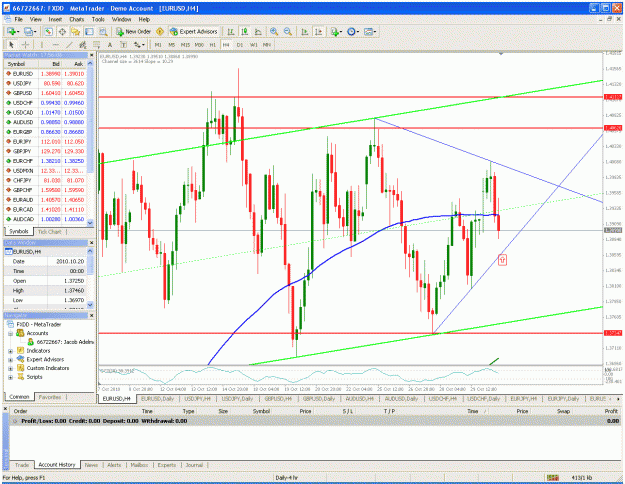Screen dimensions: 625x484
Task: Switch to the Tick Chart tab
Action: tap(49, 232)
